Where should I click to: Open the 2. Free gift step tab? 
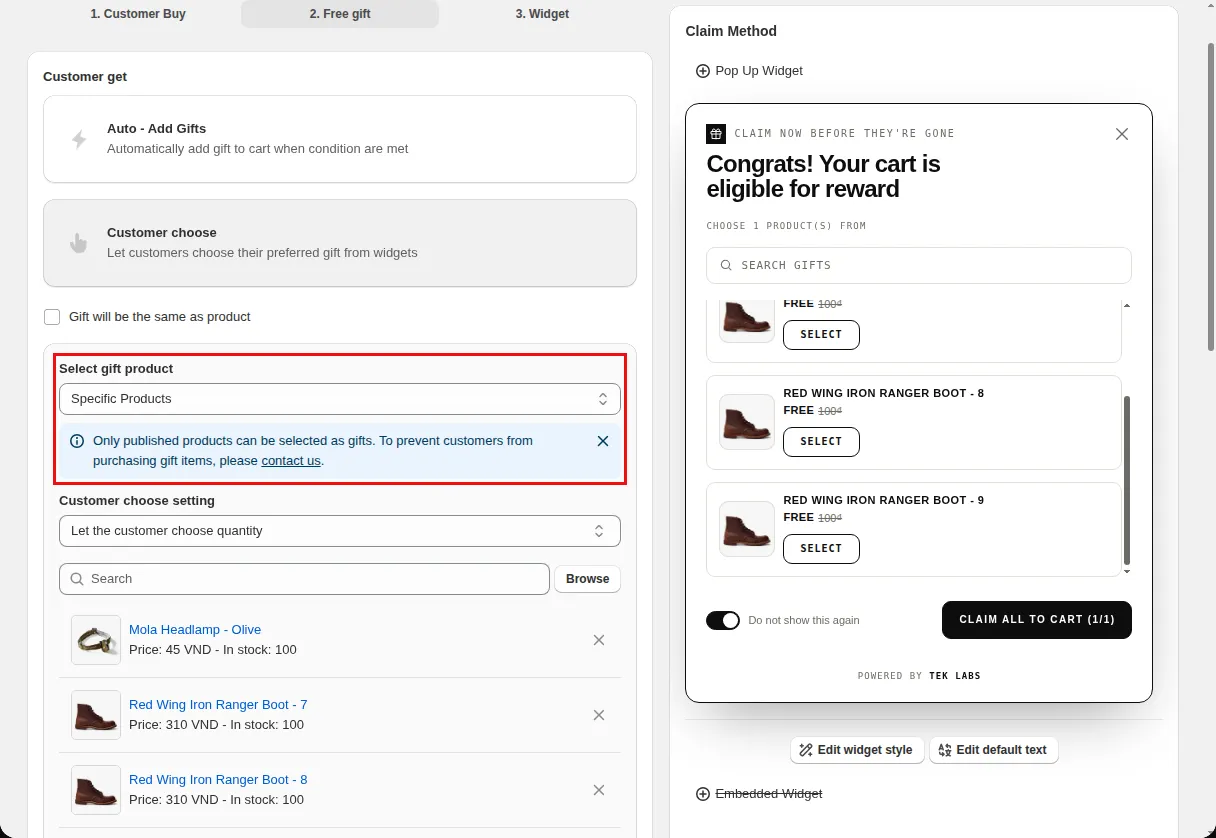340,14
